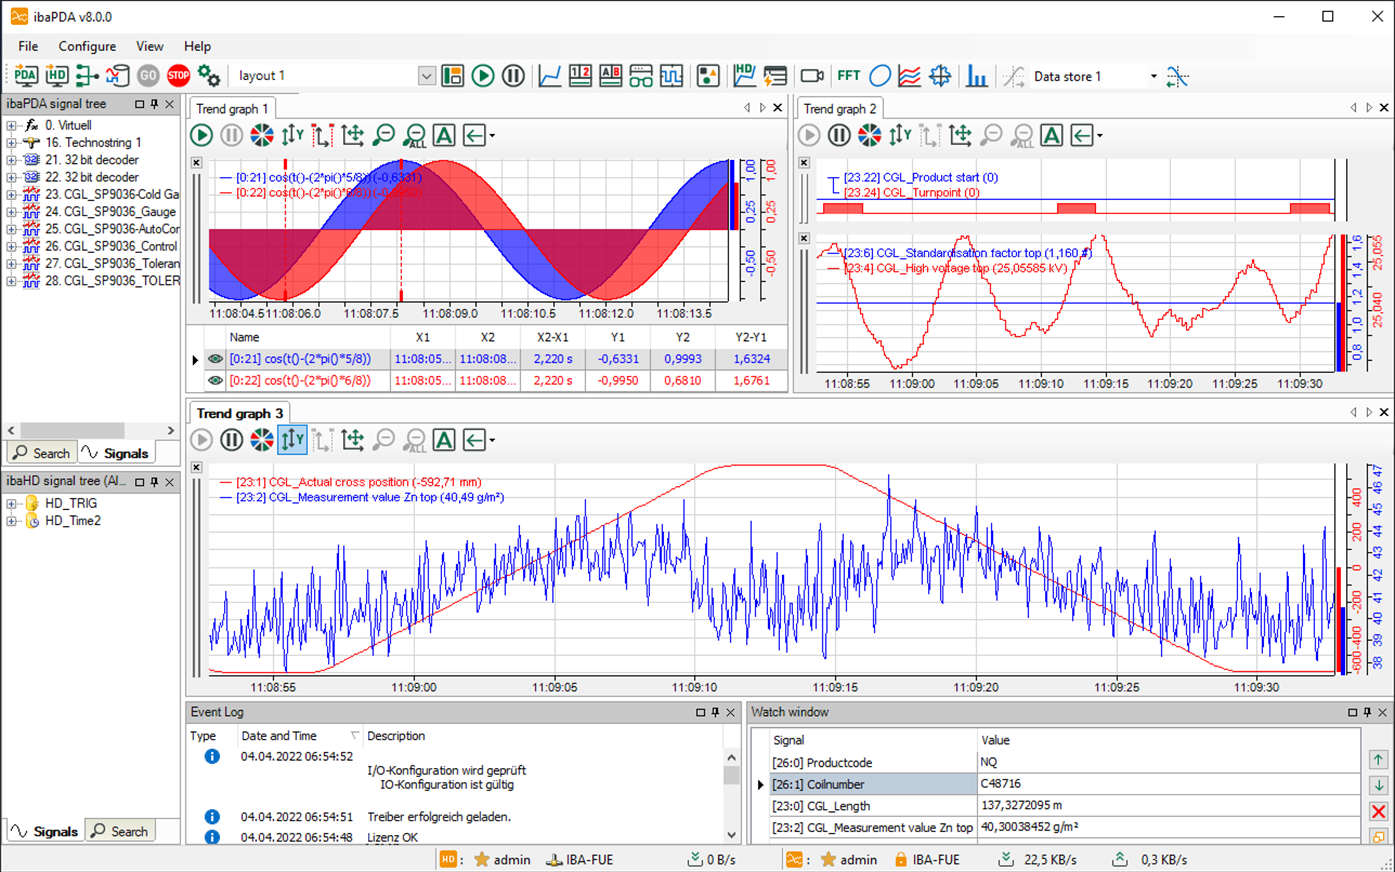Click the red Y-axis color bar in Trend graph 3
Viewport: 1395px width, 872px height.
[1340, 620]
